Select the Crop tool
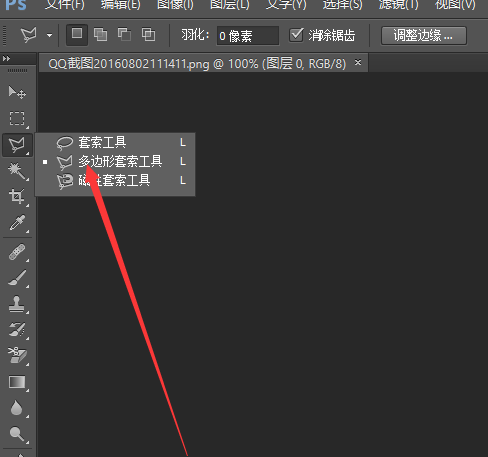The width and height of the screenshot is (488, 457). point(17,197)
